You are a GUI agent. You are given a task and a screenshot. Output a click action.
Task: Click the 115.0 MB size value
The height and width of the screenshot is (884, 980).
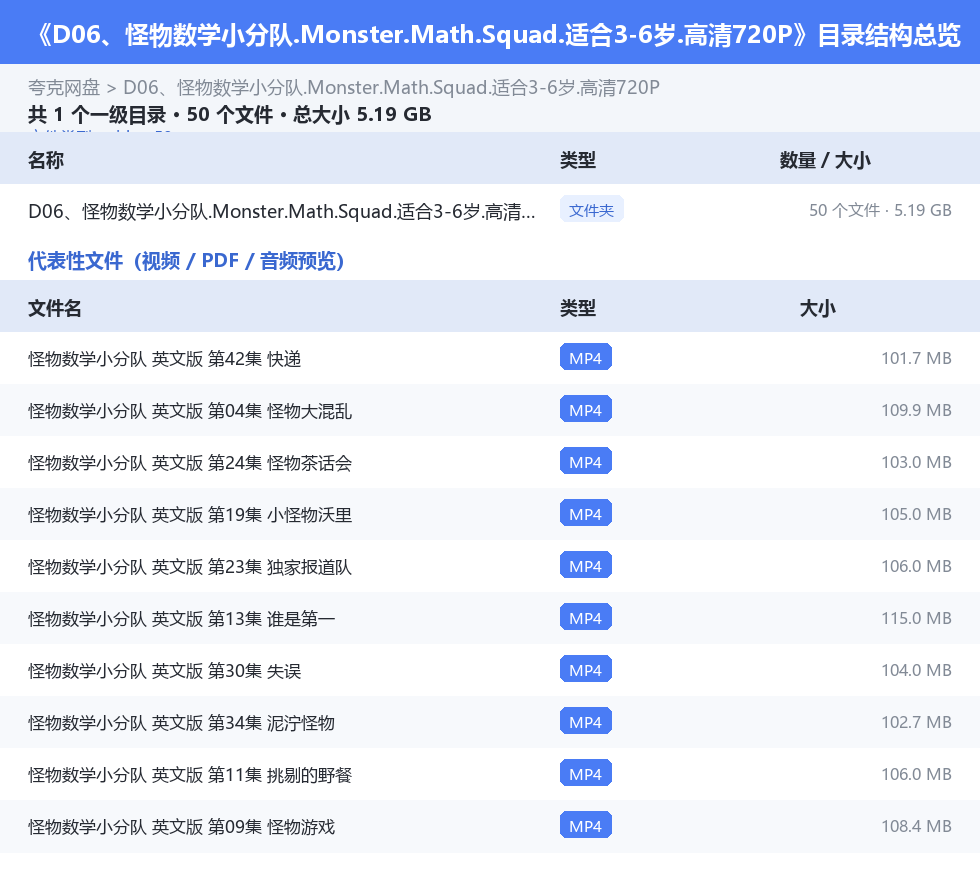(x=916, y=618)
